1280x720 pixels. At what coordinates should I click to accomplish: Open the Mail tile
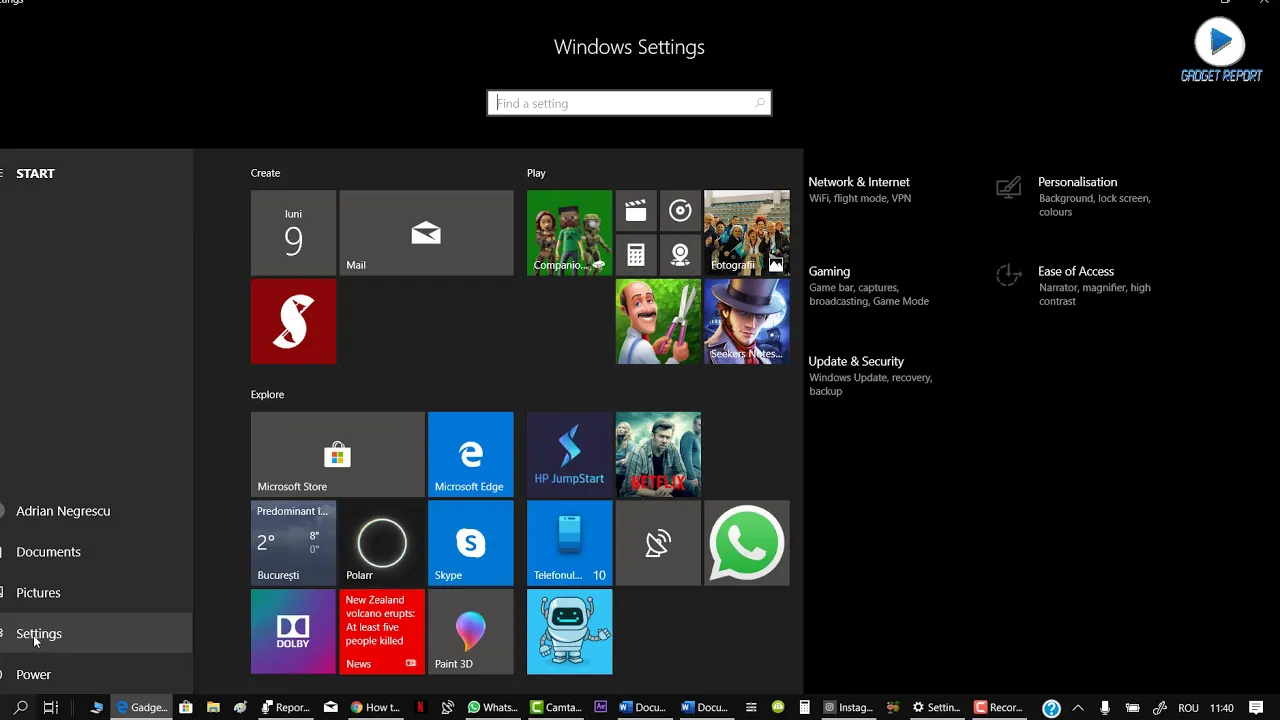pos(426,233)
